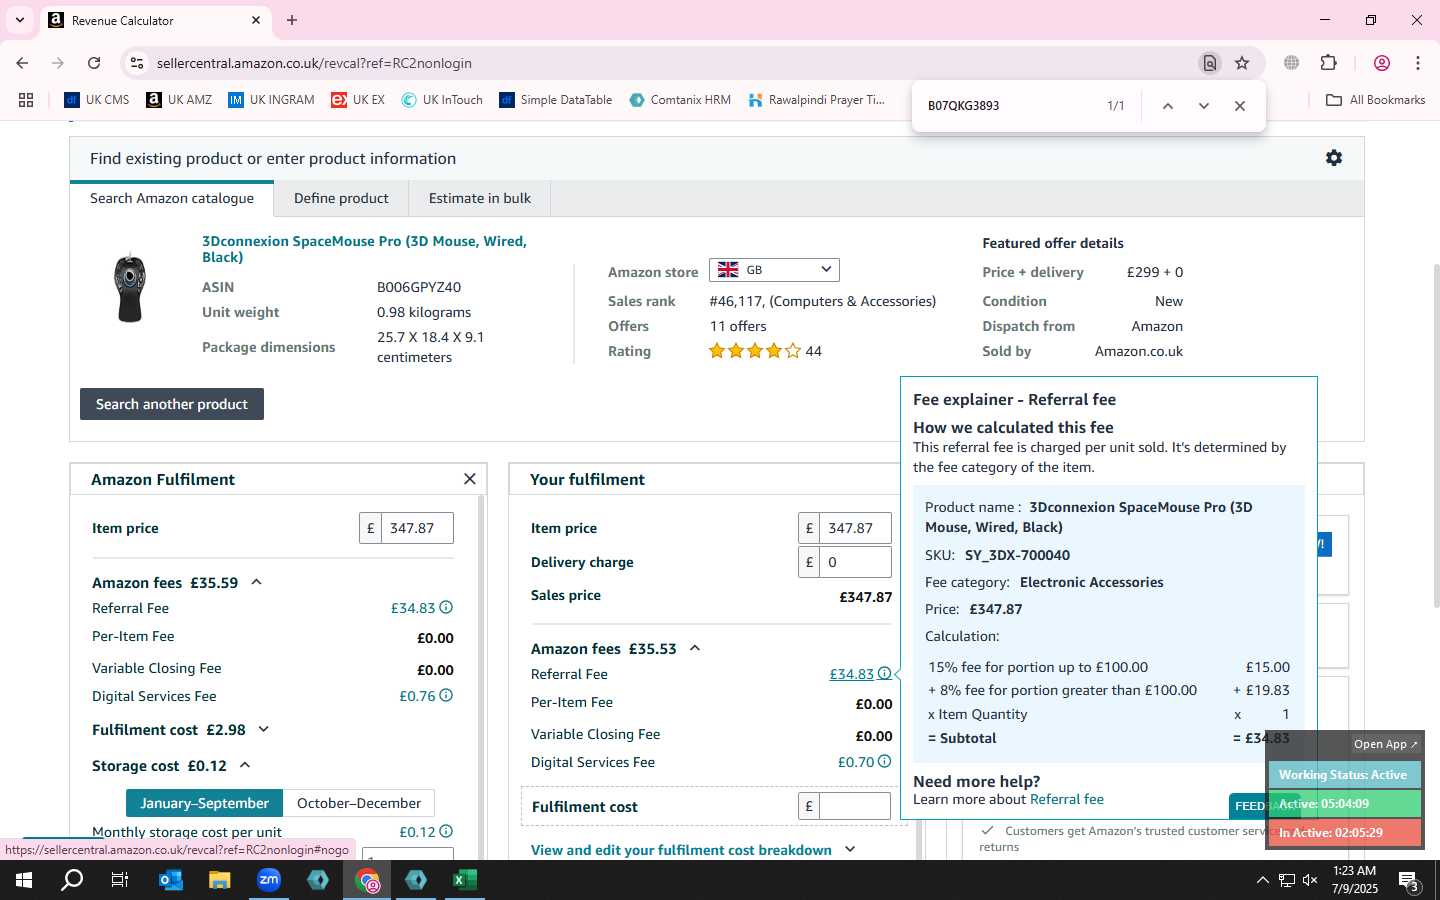Show info for Digital Services Fee £0.70
Viewport: 1440px width, 900px height.
click(x=884, y=761)
